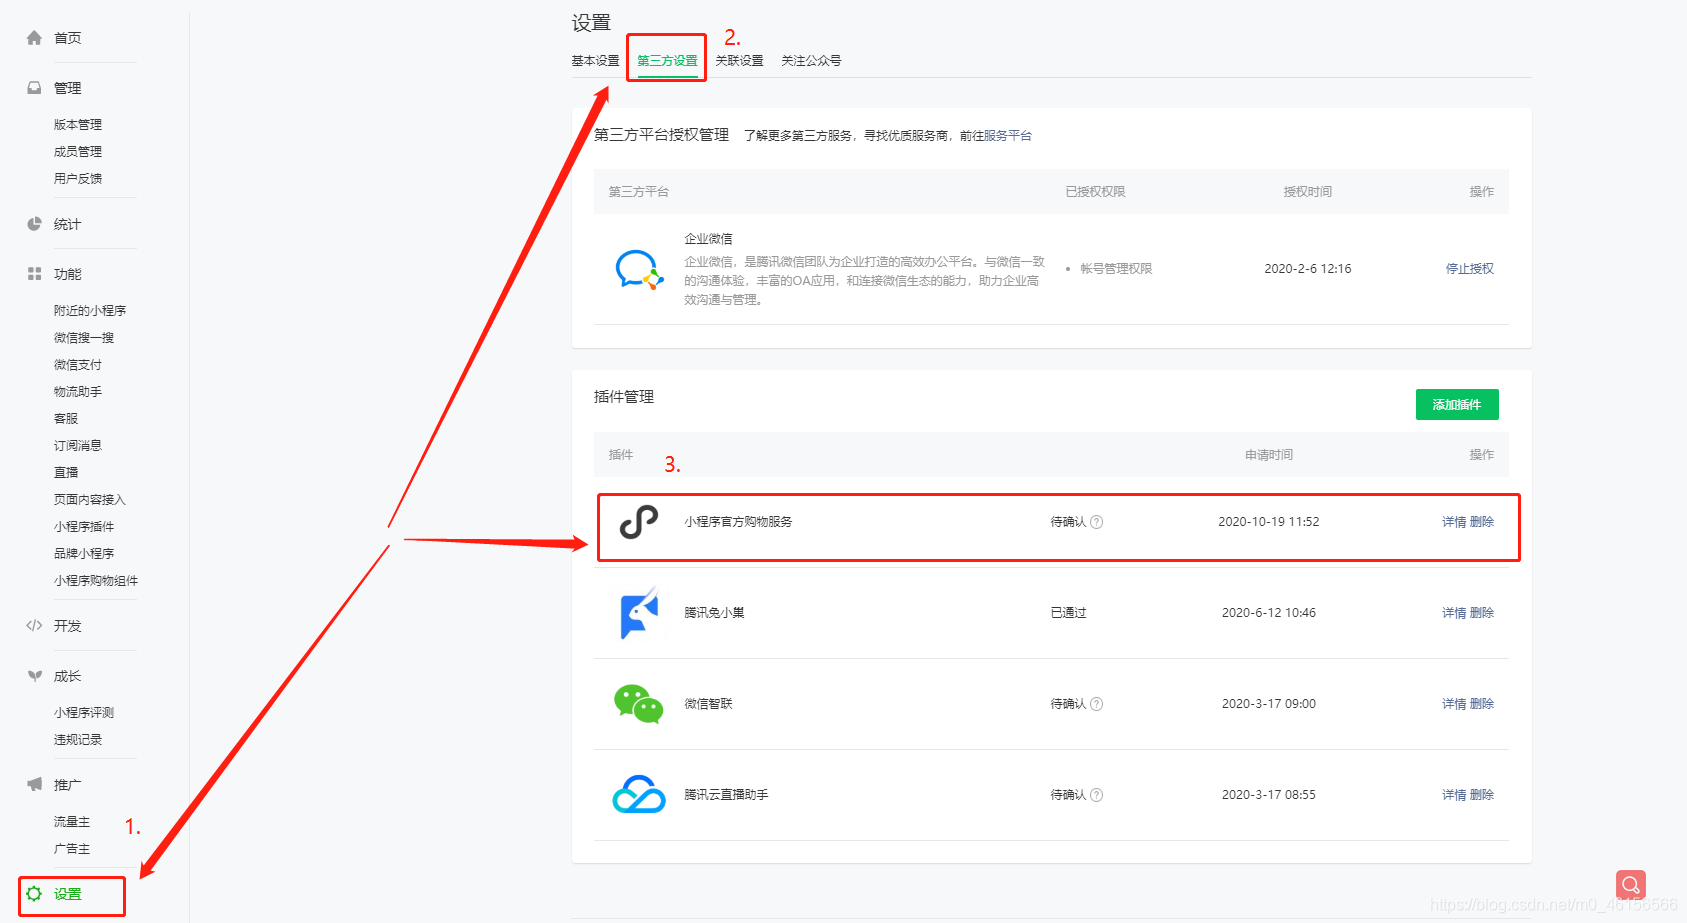Follow the 服务平台 link
Image resolution: width=1687 pixels, height=923 pixels.
pos(1008,136)
